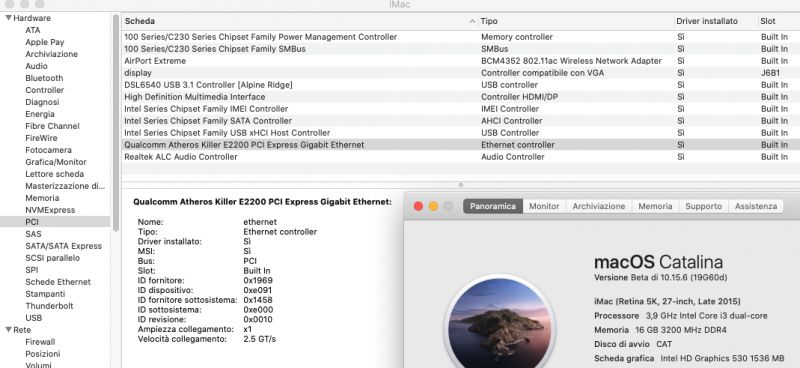Select the display PCI row
This screenshot has width=800, height=368.
pos(461,73)
